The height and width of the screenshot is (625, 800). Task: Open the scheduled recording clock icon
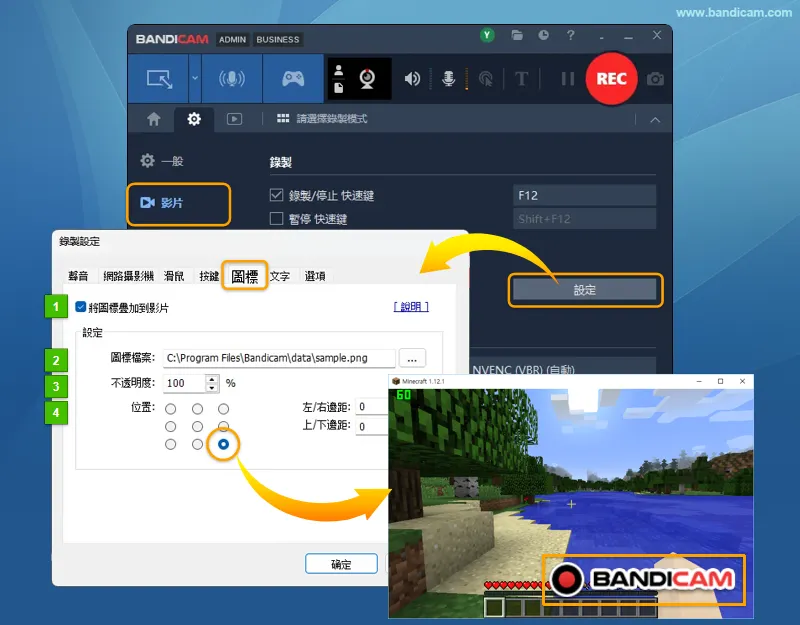pos(543,35)
